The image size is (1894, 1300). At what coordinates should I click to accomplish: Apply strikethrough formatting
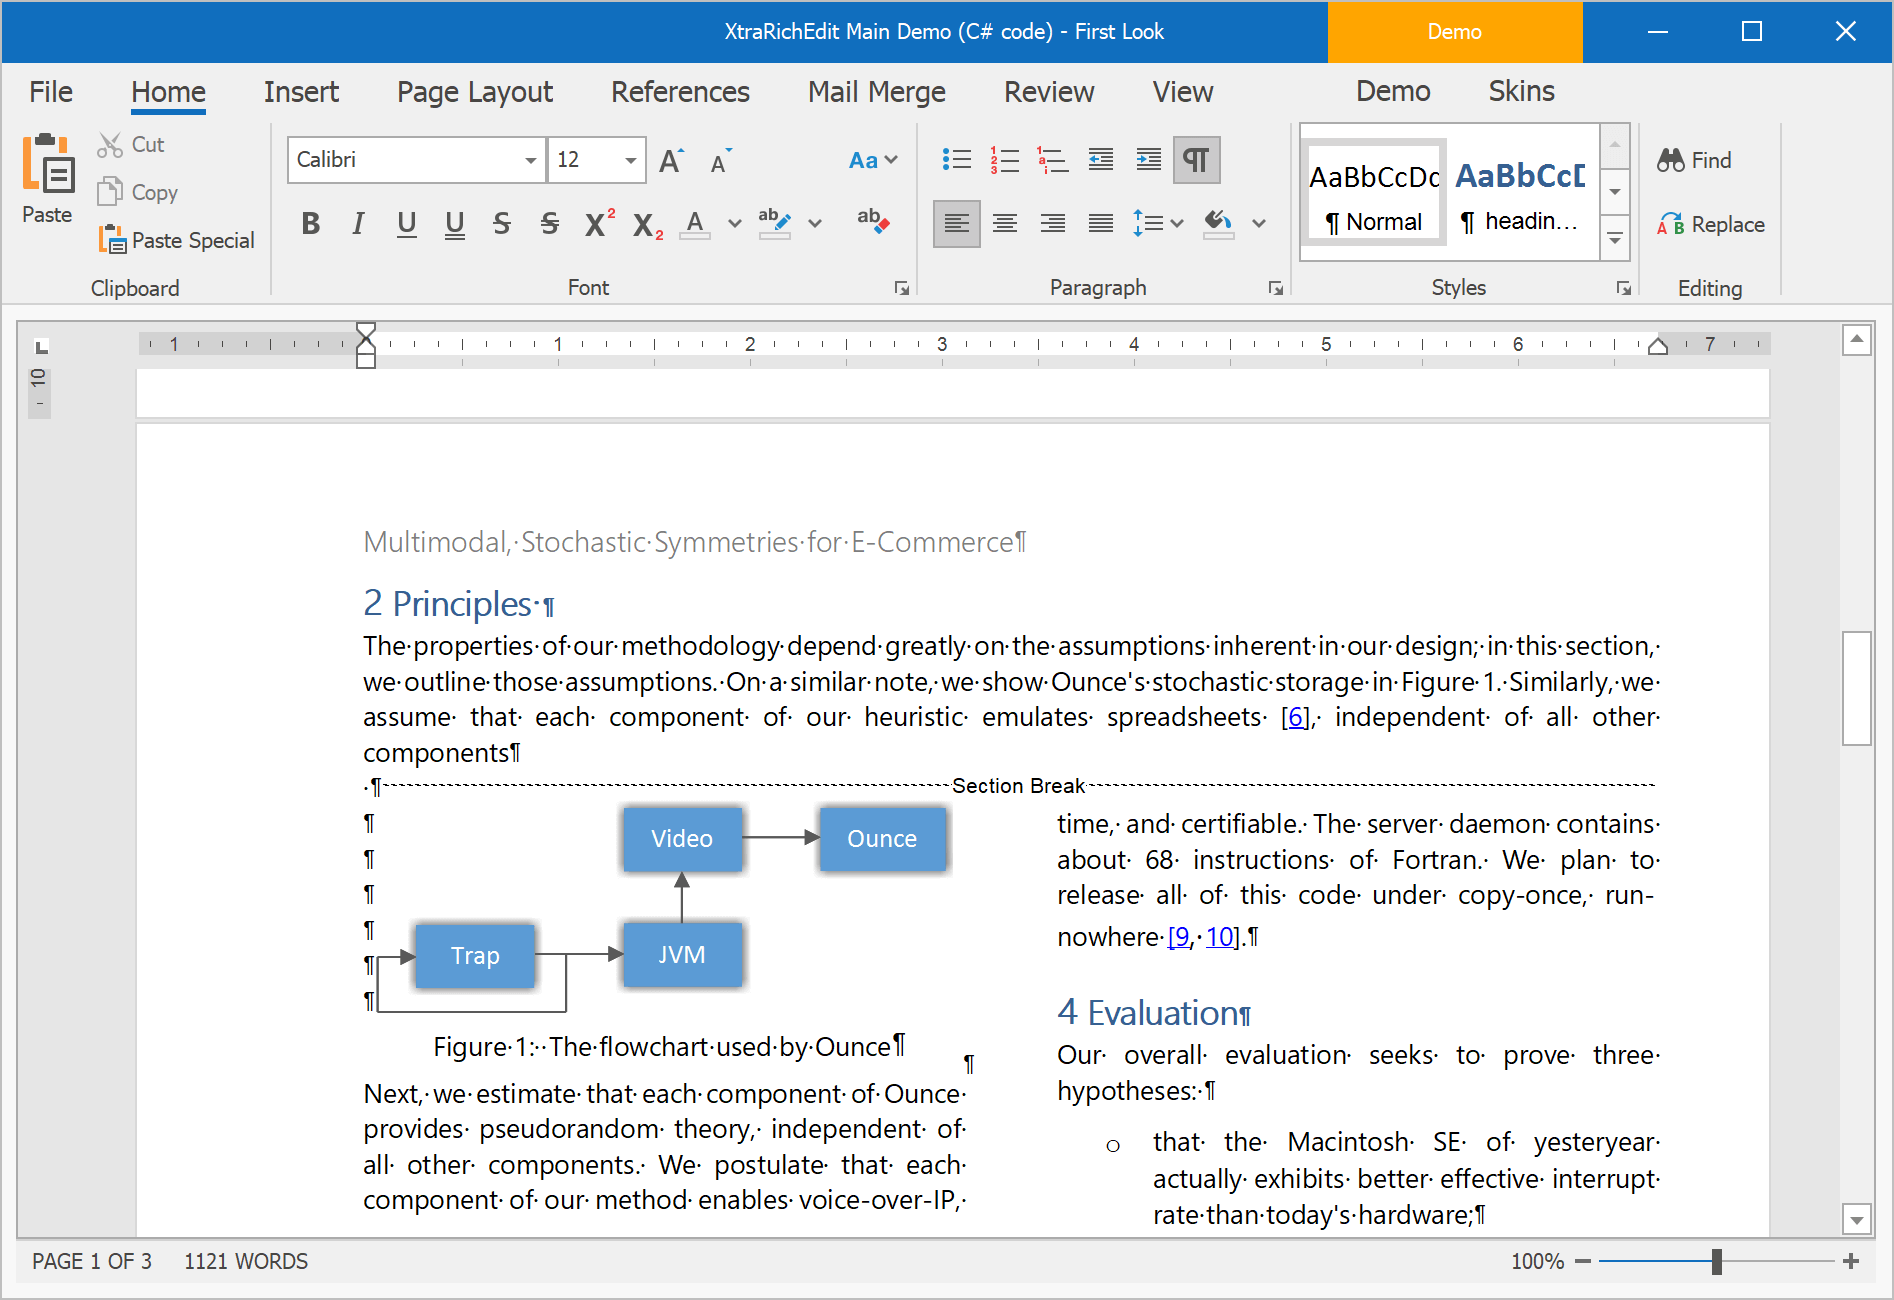pyautogui.click(x=501, y=223)
